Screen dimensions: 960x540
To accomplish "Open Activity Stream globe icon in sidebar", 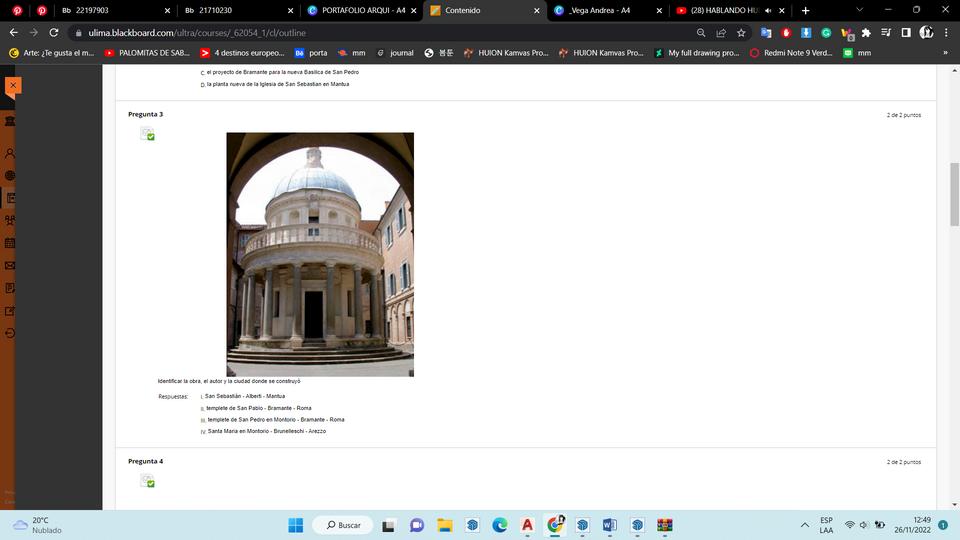I will [10, 176].
